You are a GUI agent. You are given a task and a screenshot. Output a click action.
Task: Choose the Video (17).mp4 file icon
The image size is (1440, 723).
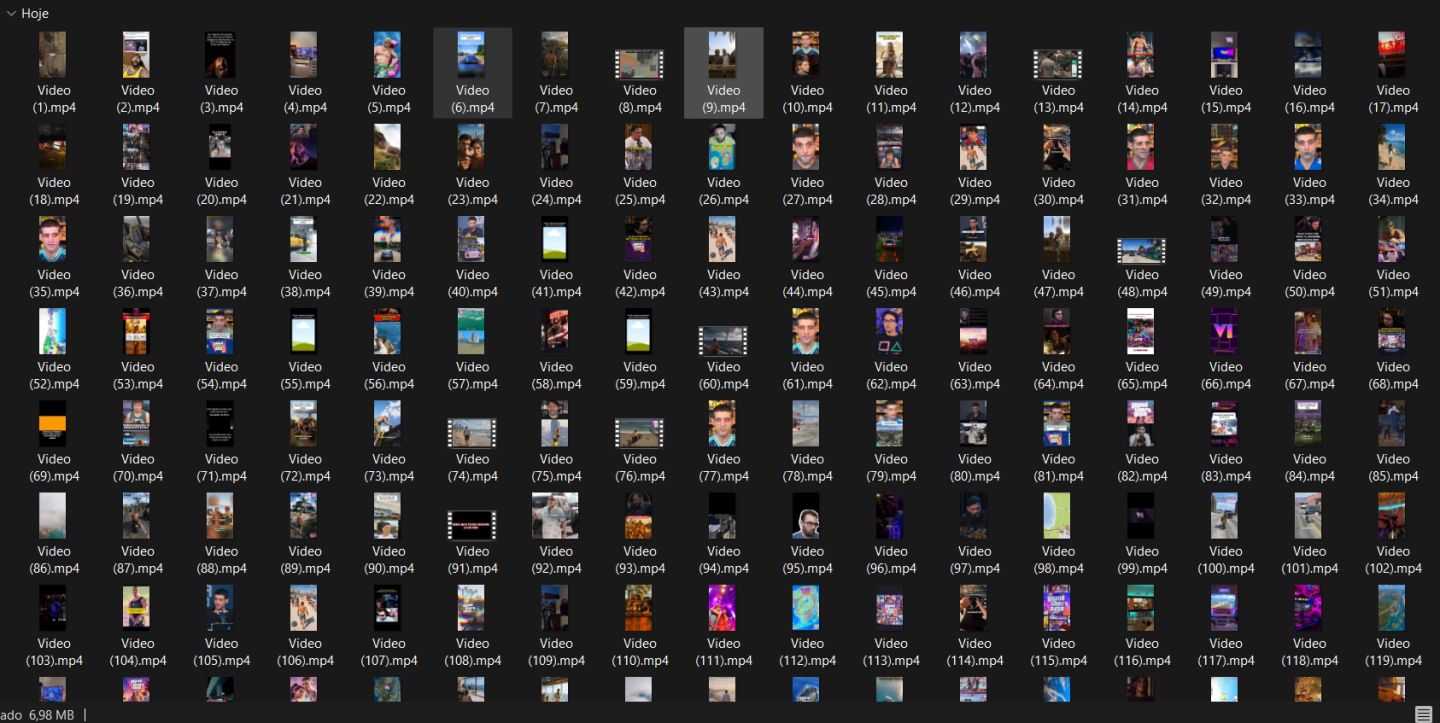1392,54
